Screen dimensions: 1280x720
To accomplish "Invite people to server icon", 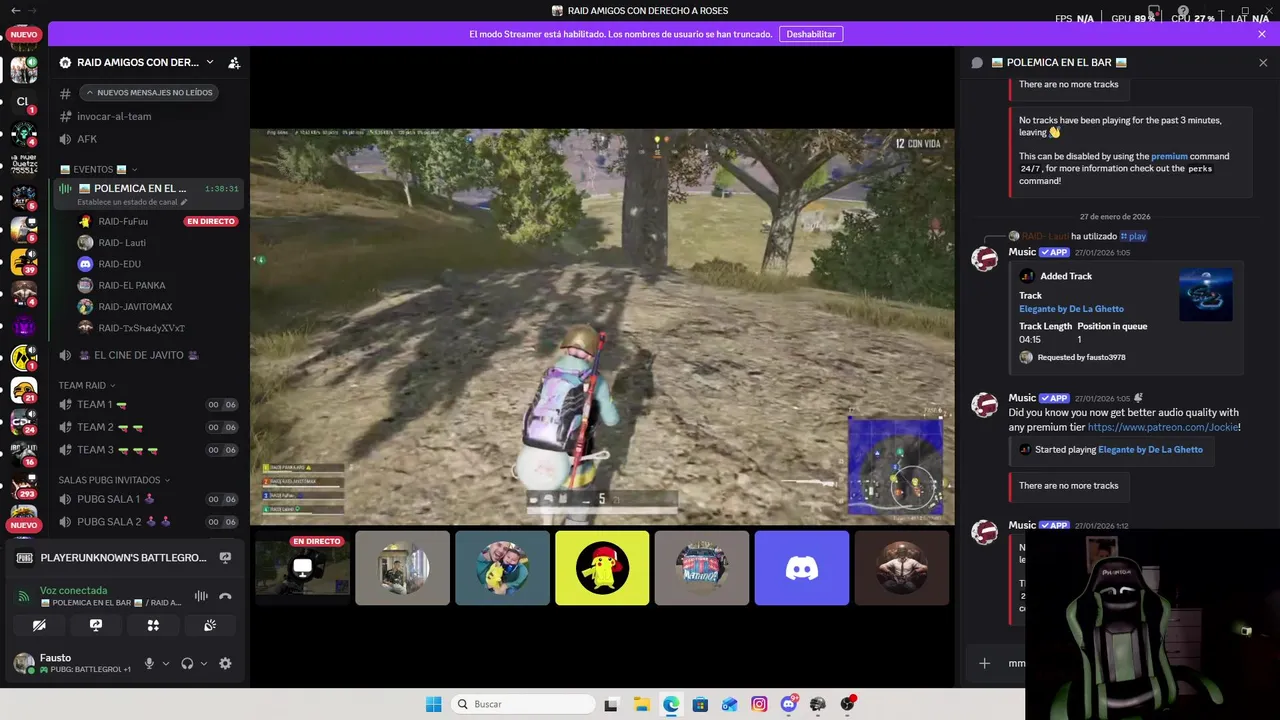I will click(234, 62).
